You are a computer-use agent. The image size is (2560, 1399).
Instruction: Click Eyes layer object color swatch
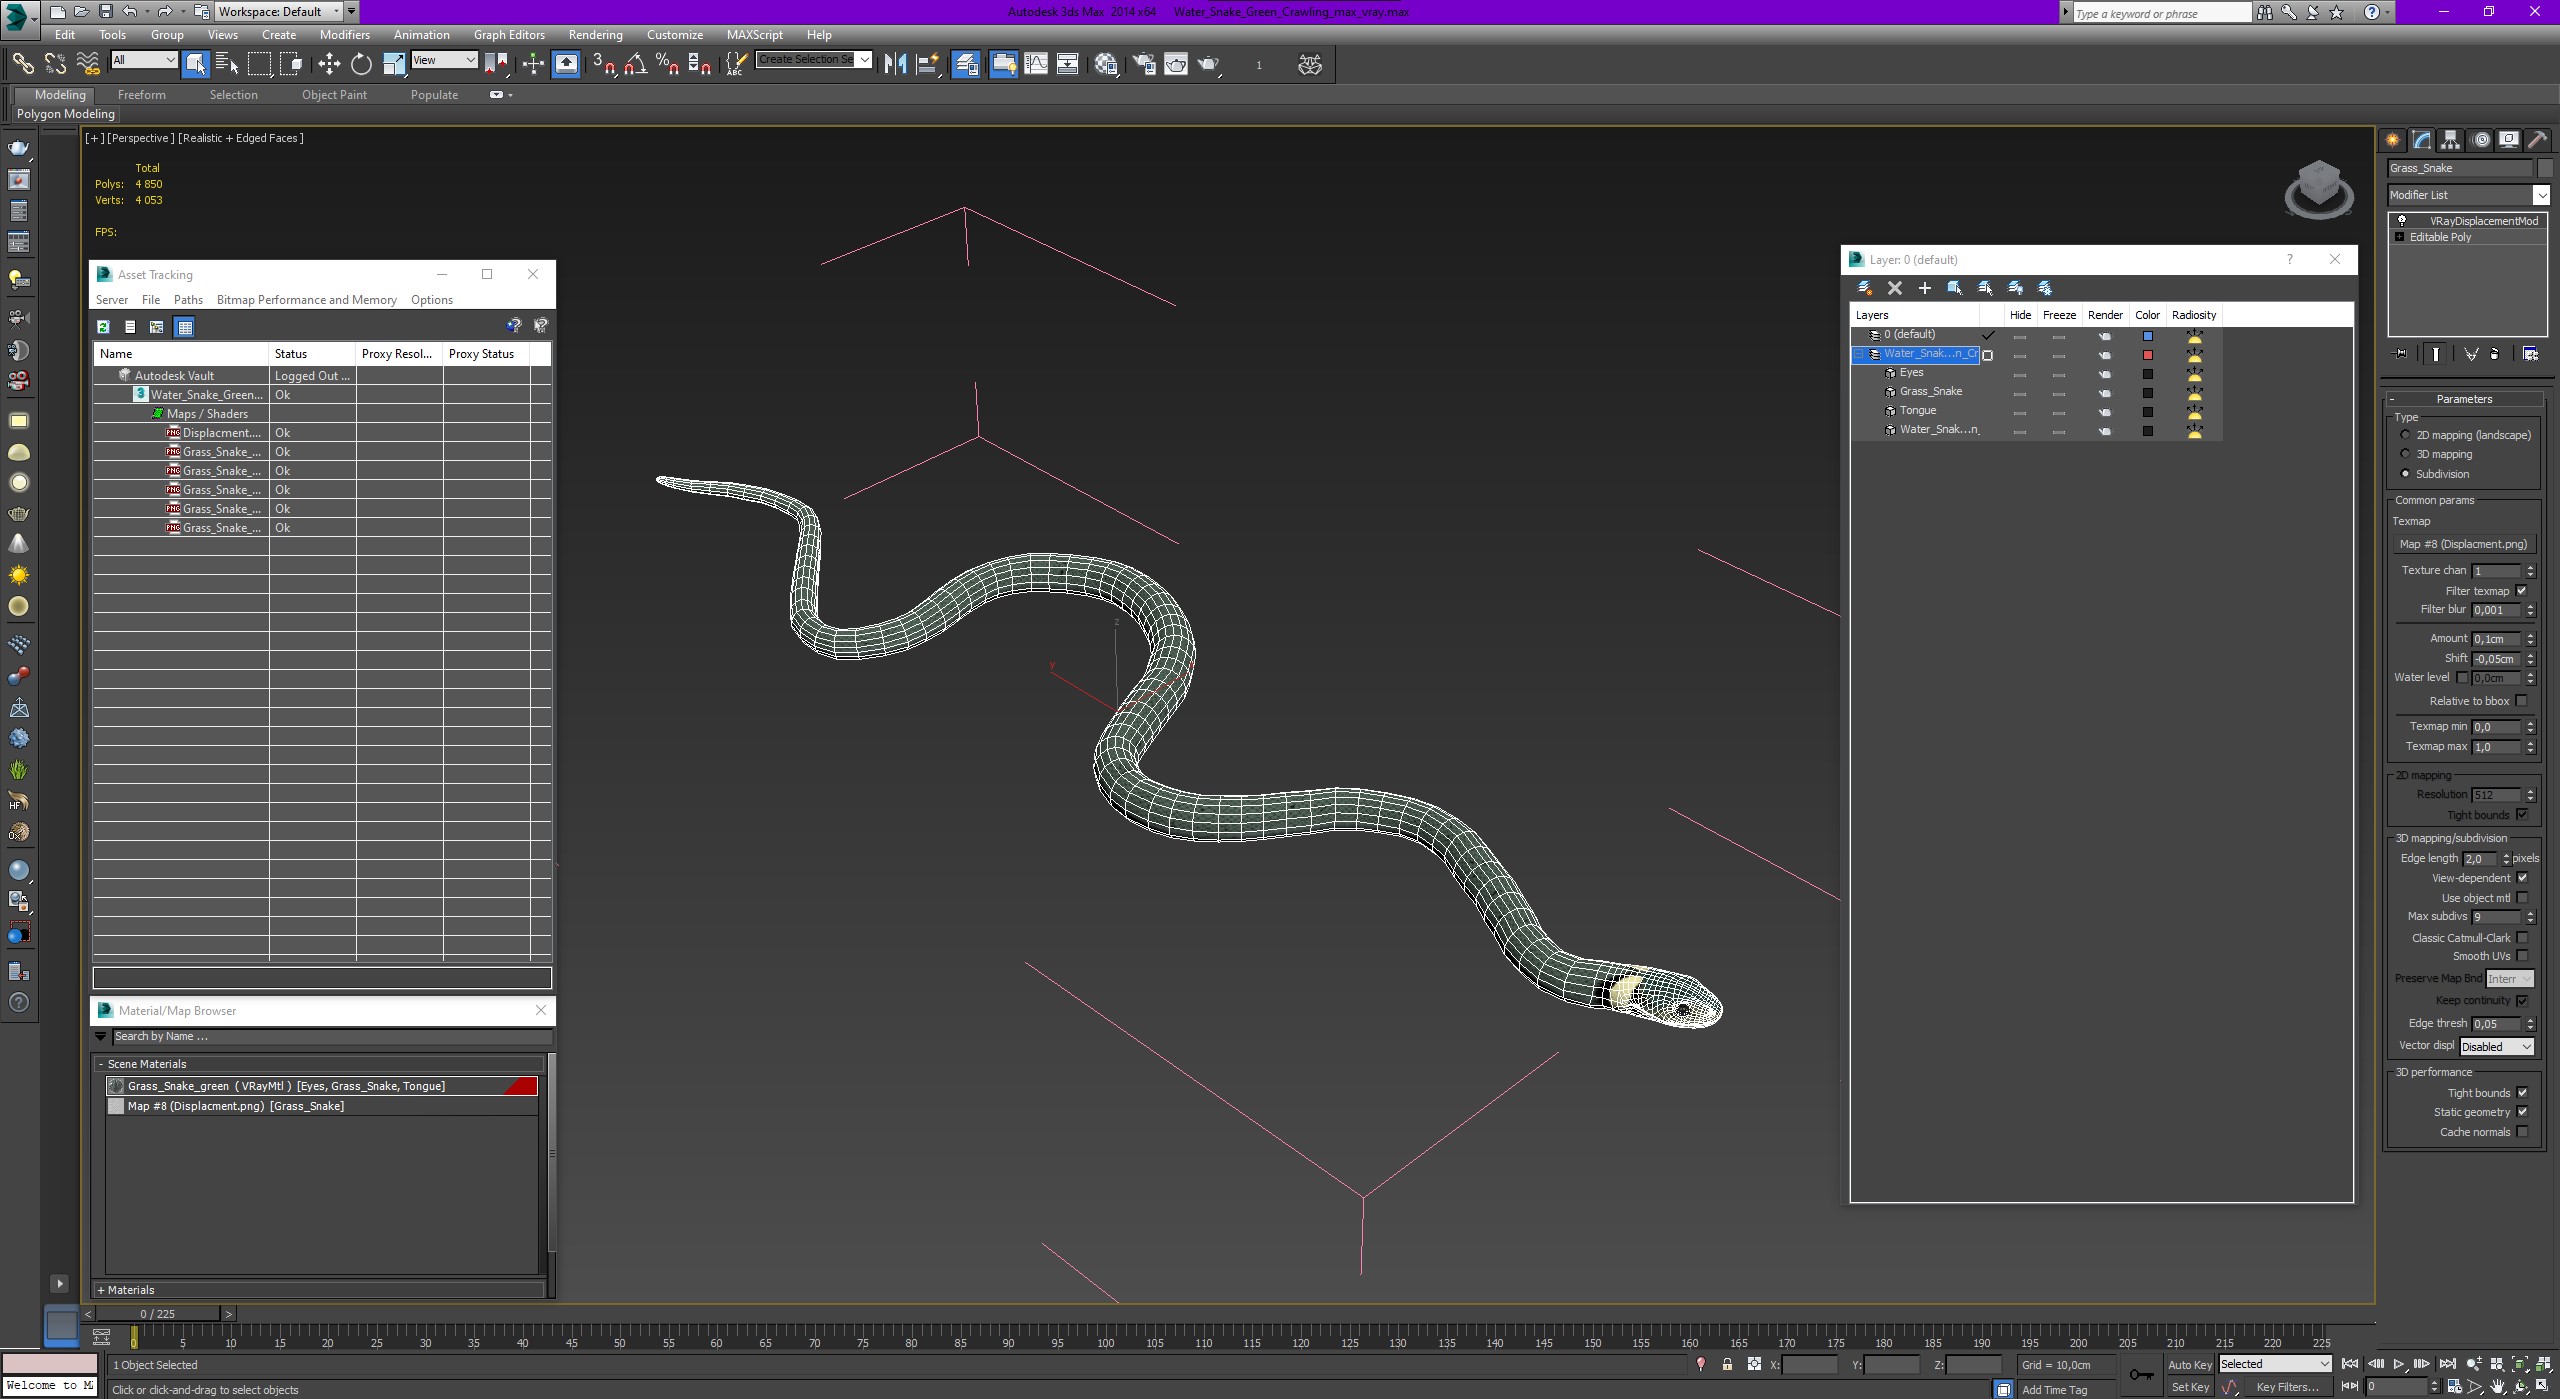pos(2147,374)
